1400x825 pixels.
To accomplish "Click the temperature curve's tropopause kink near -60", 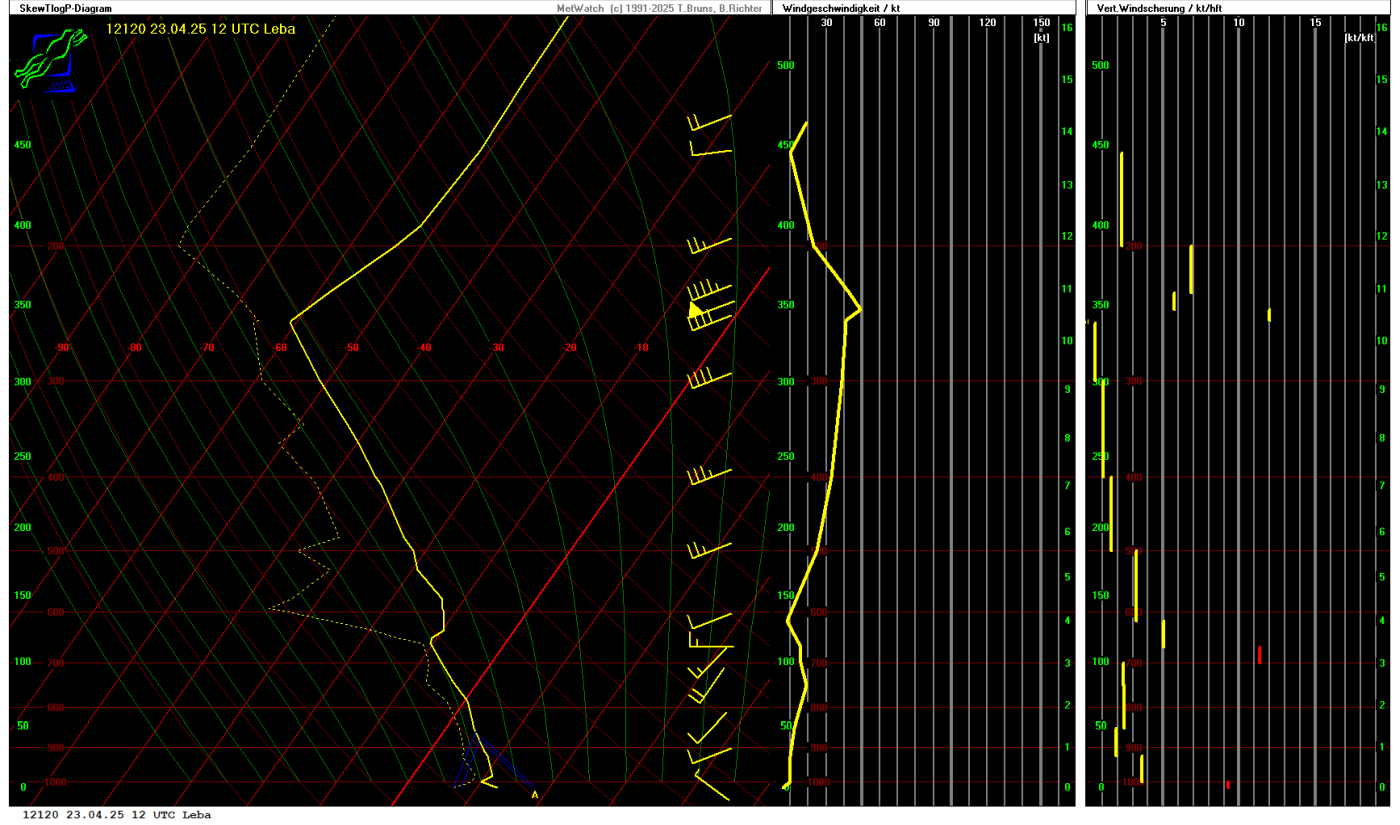I will click(x=291, y=321).
